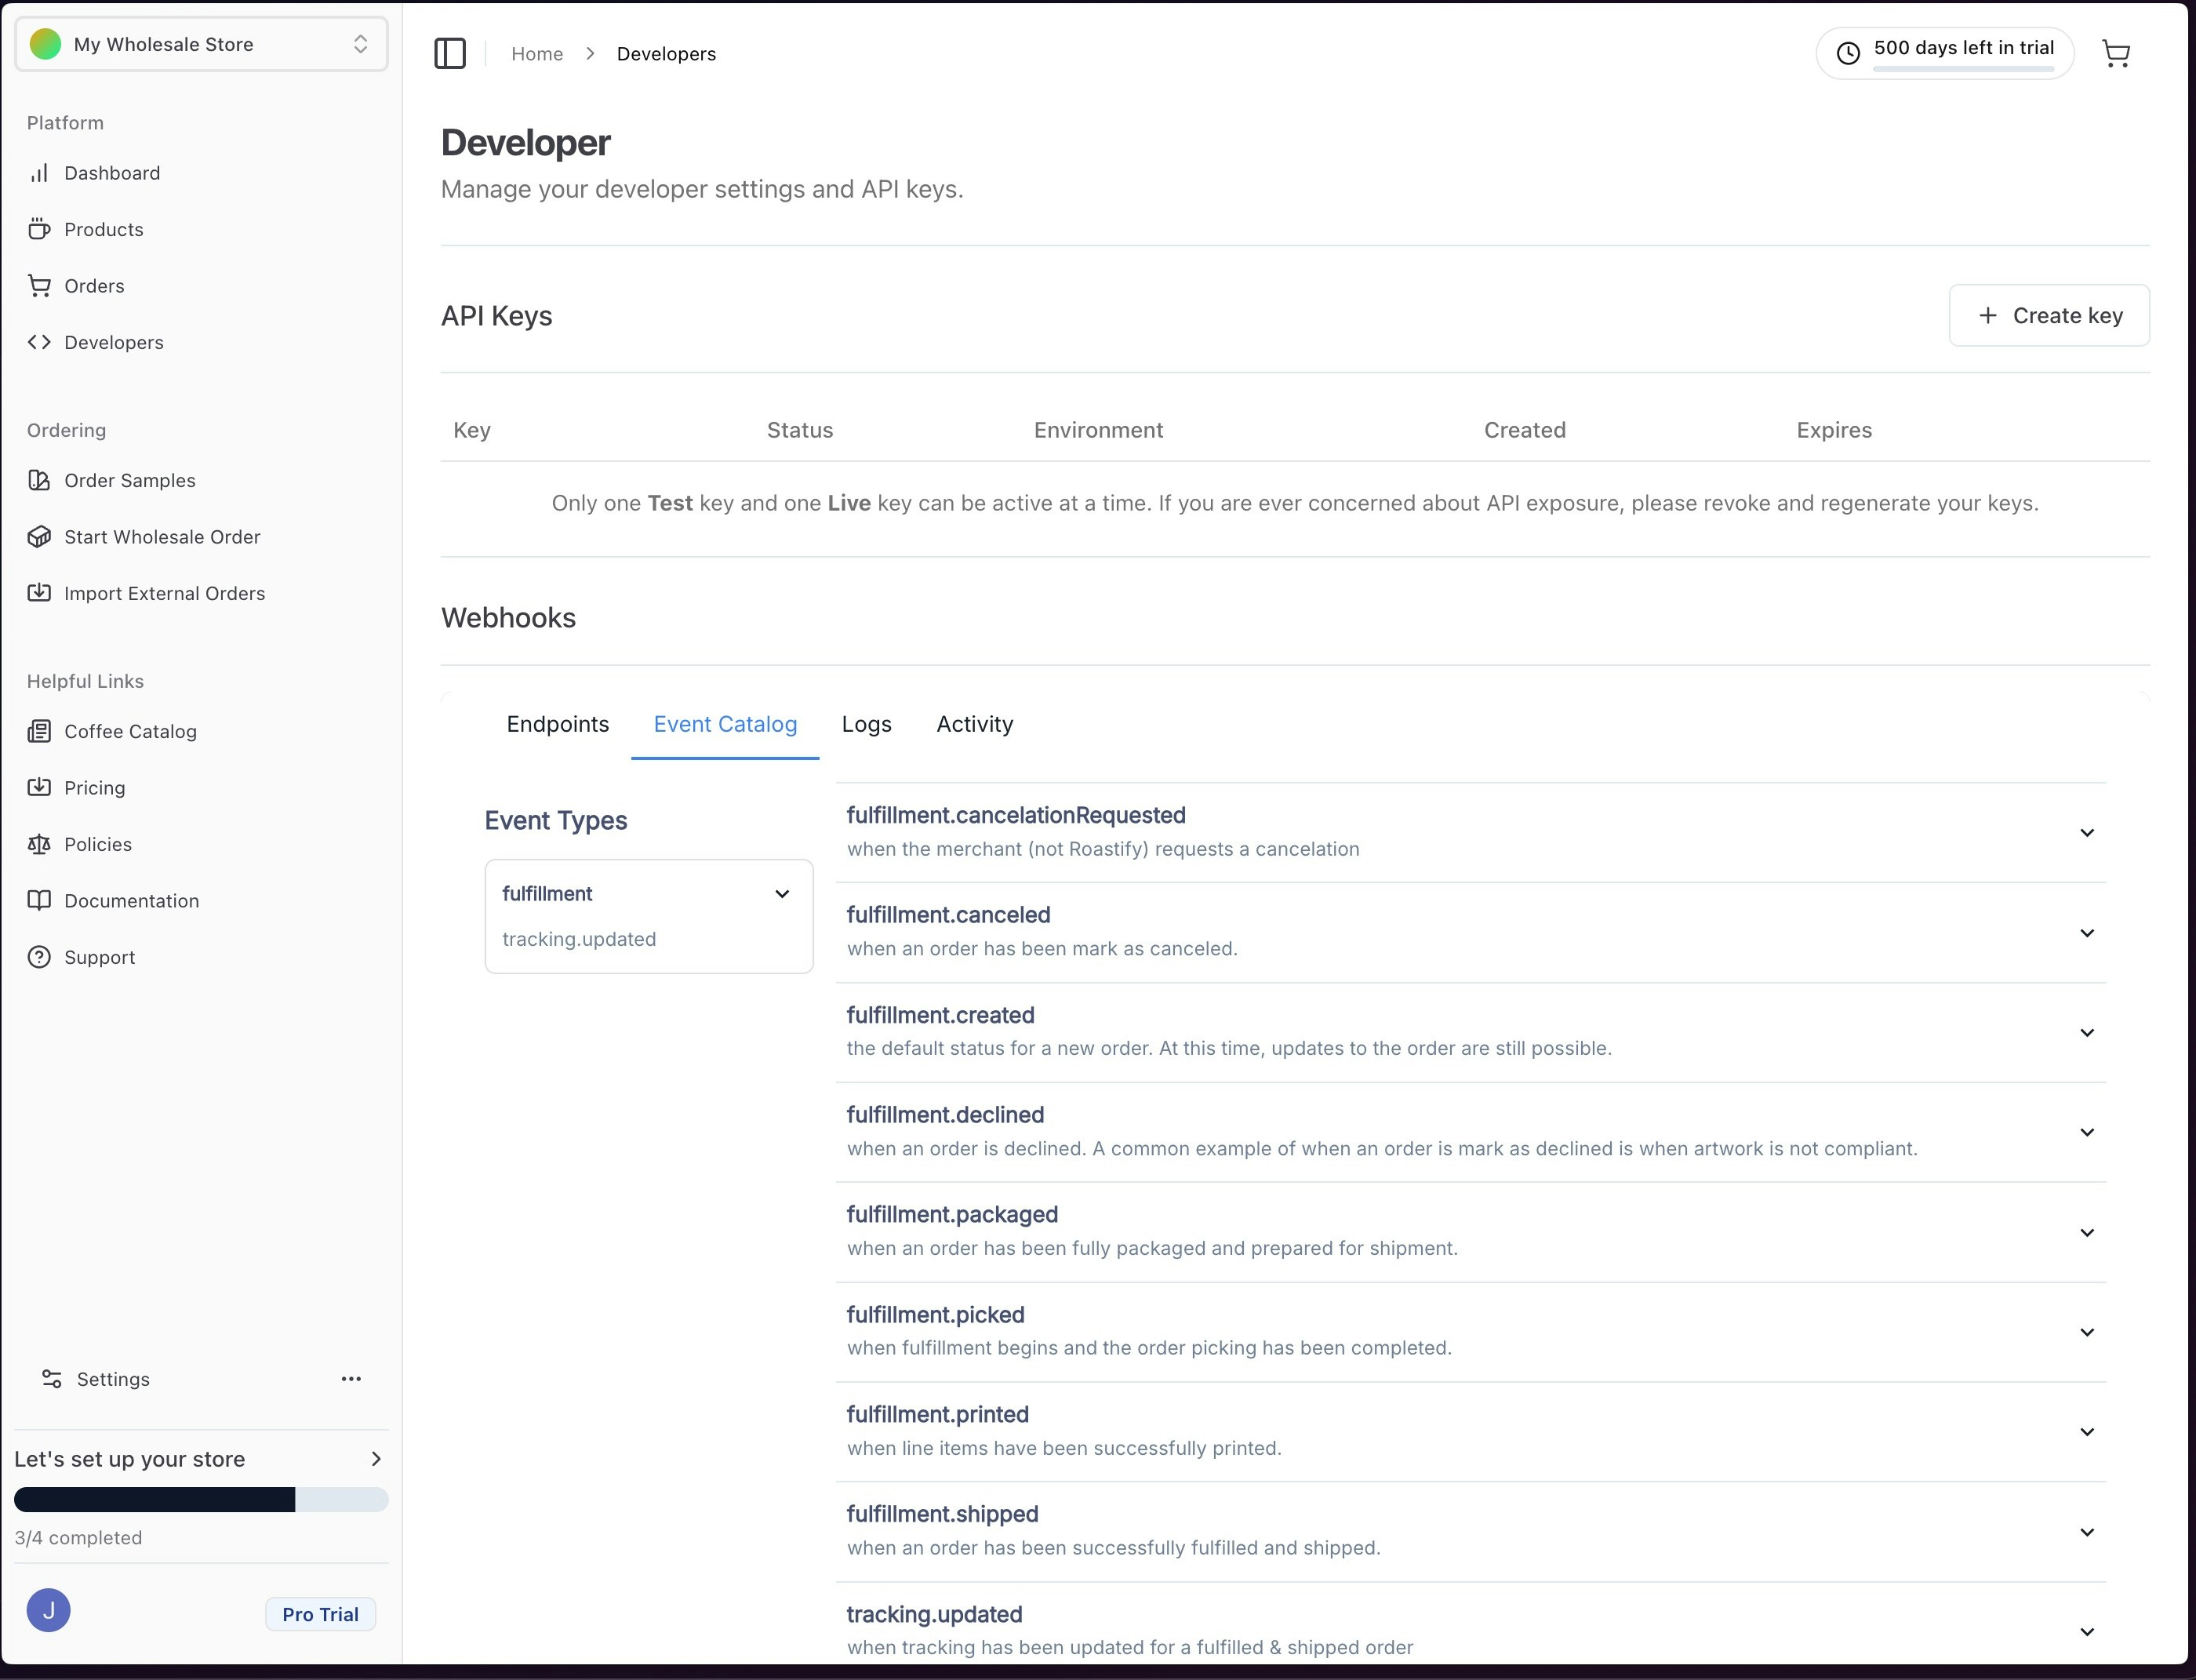Open the My Wholesale Store switcher
Screen dimensions: 2196x1680
[201, 44]
